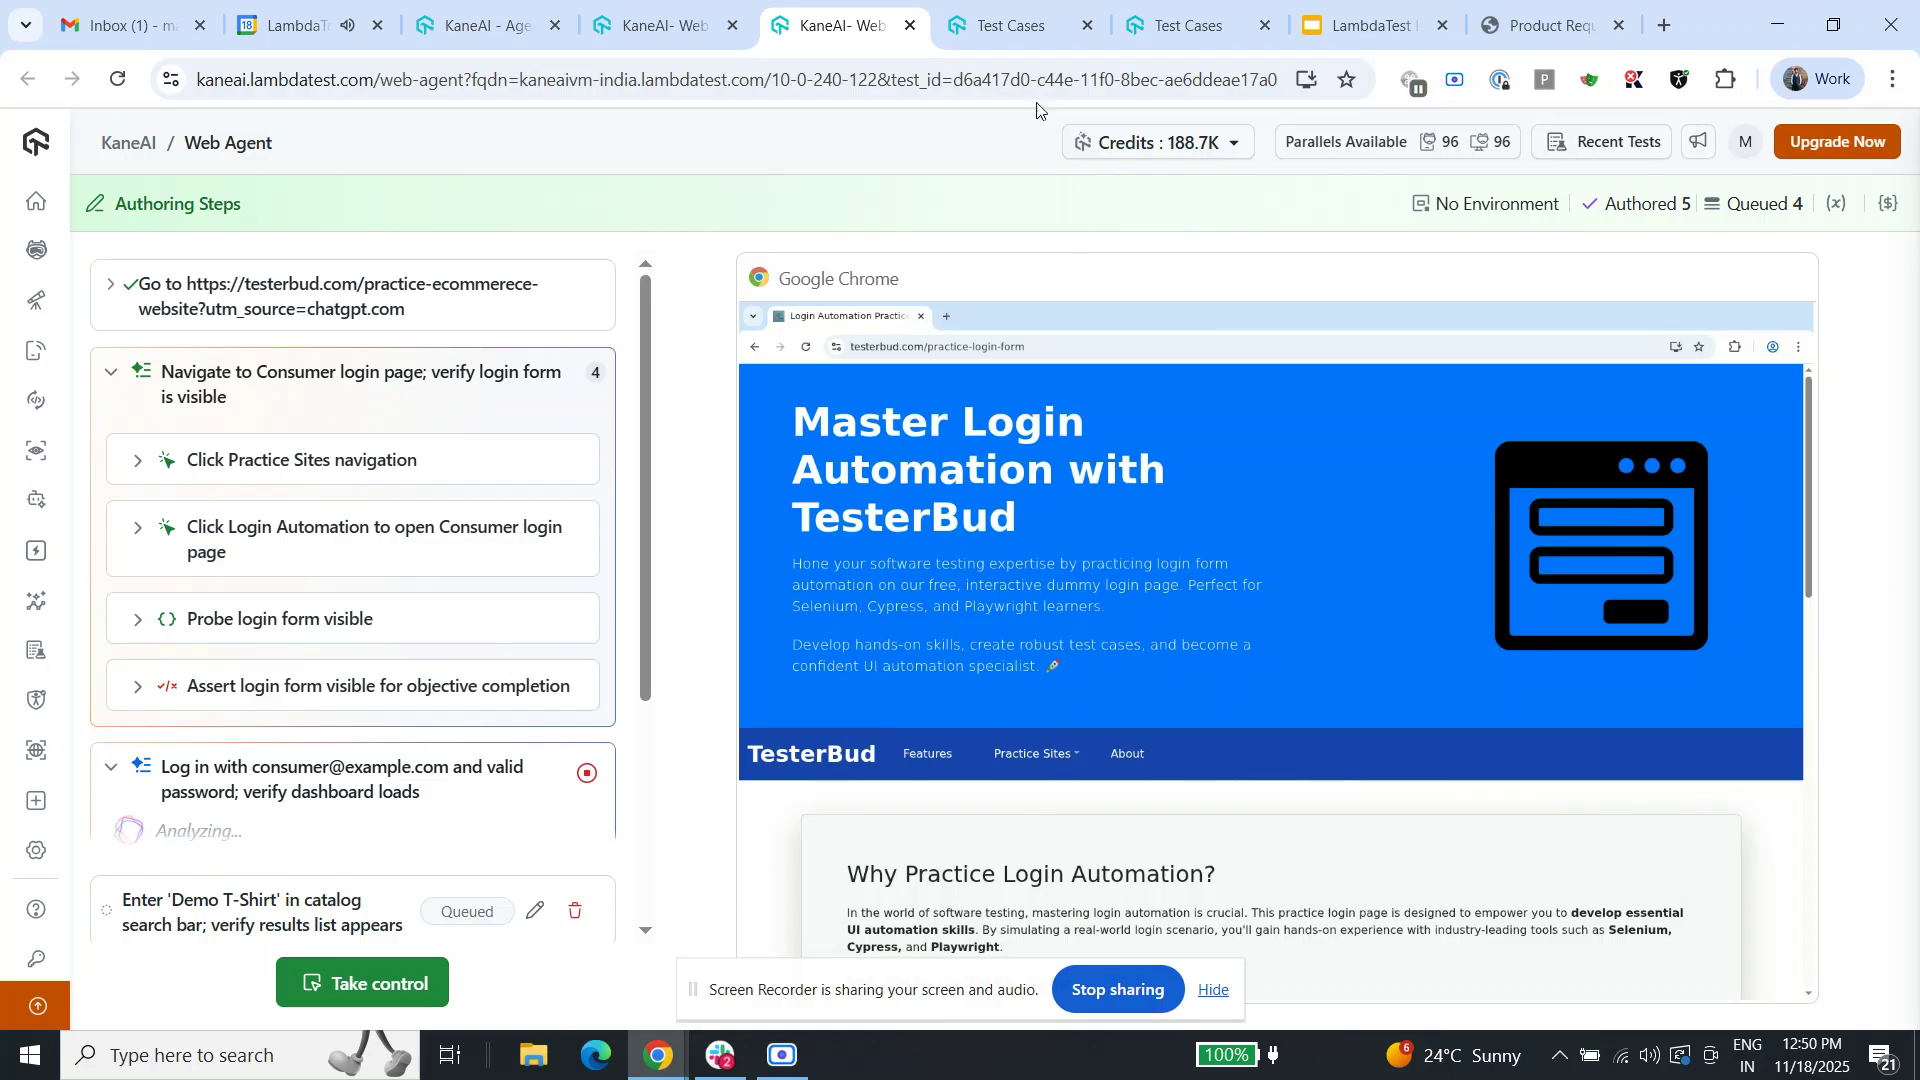1920x1080 pixels.
Task: Open Home in the KaneAI sidebar
Action: point(36,202)
